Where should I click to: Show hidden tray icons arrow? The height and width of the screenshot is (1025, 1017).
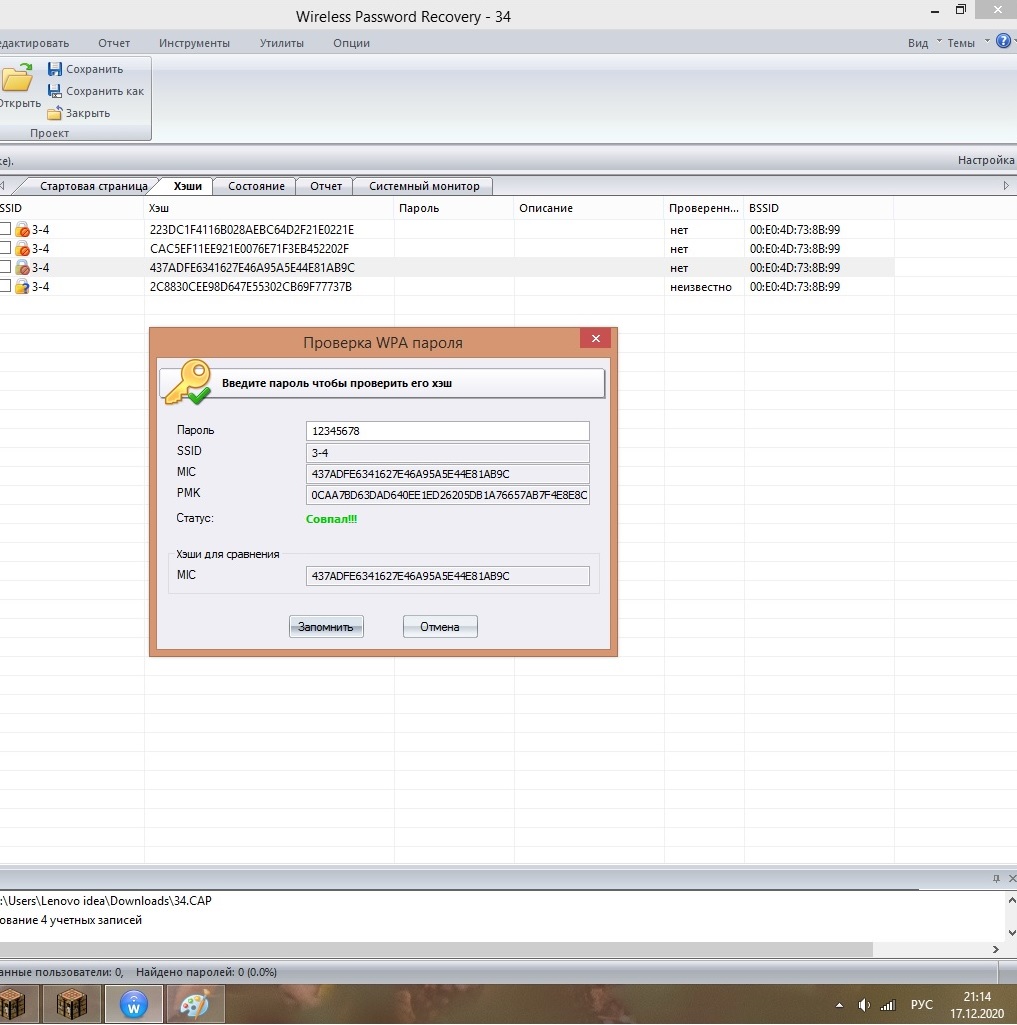[838, 1004]
